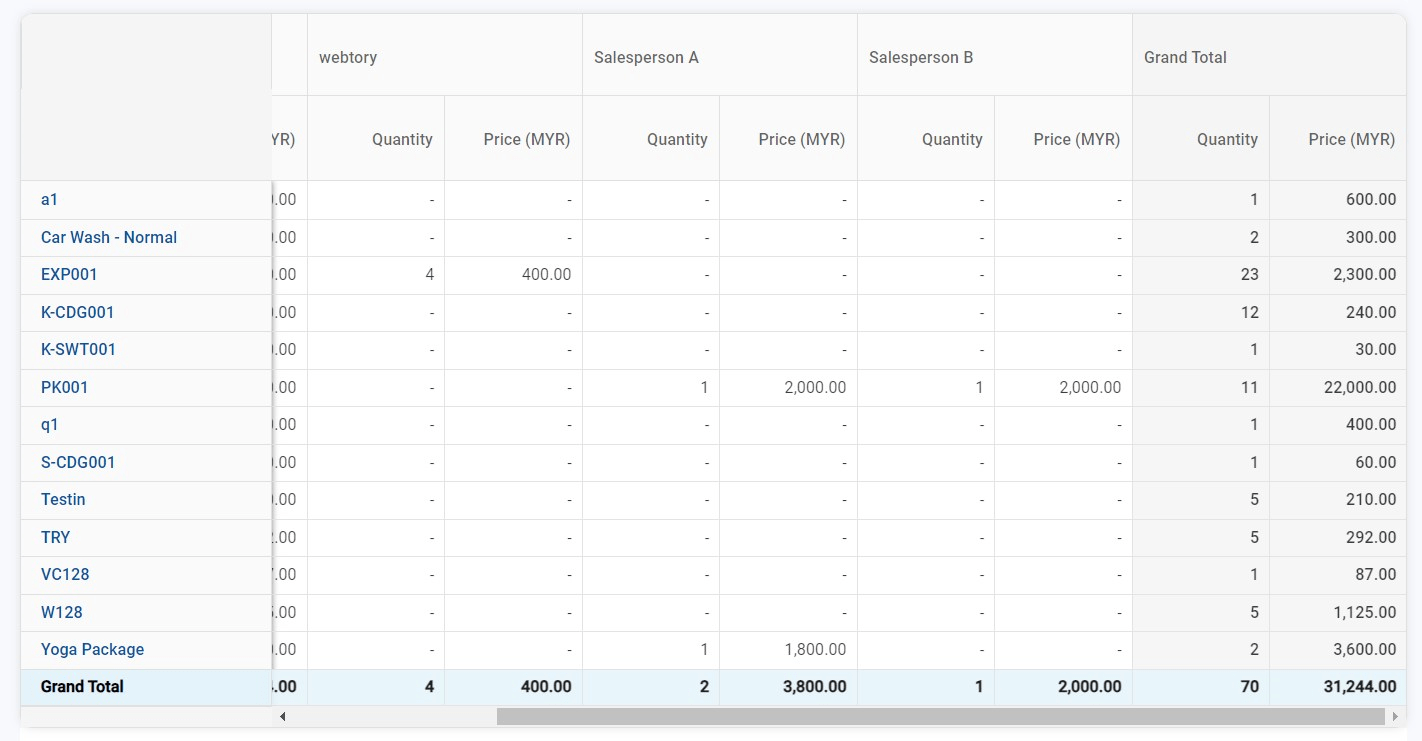
Task: Select the Grand Total row label
Action: [82, 687]
